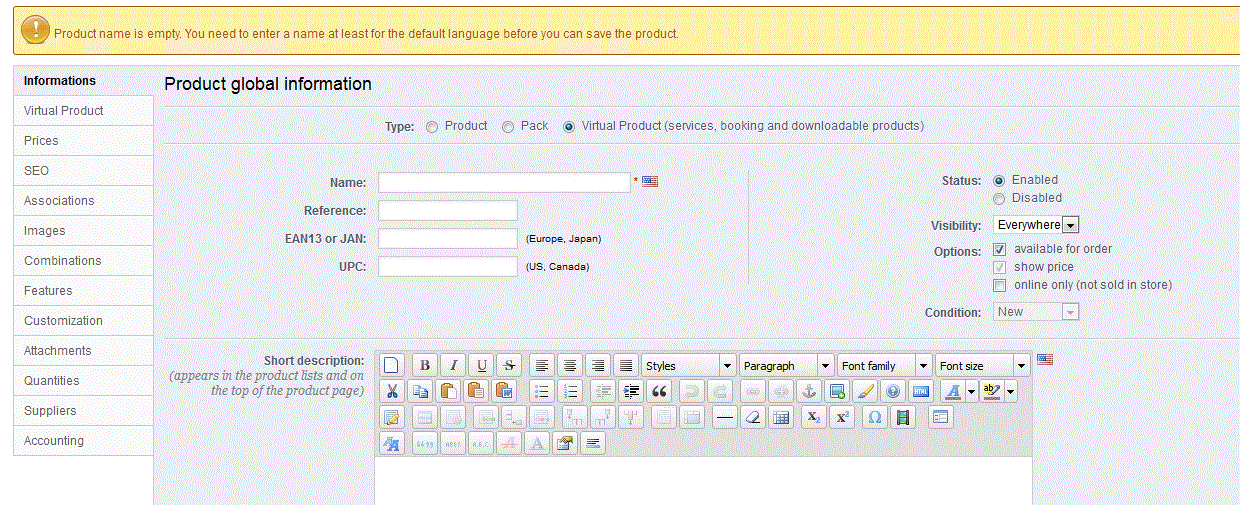Select the Product type radio button
This screenshot has height=505, width=1240.
tap(432, 127)
